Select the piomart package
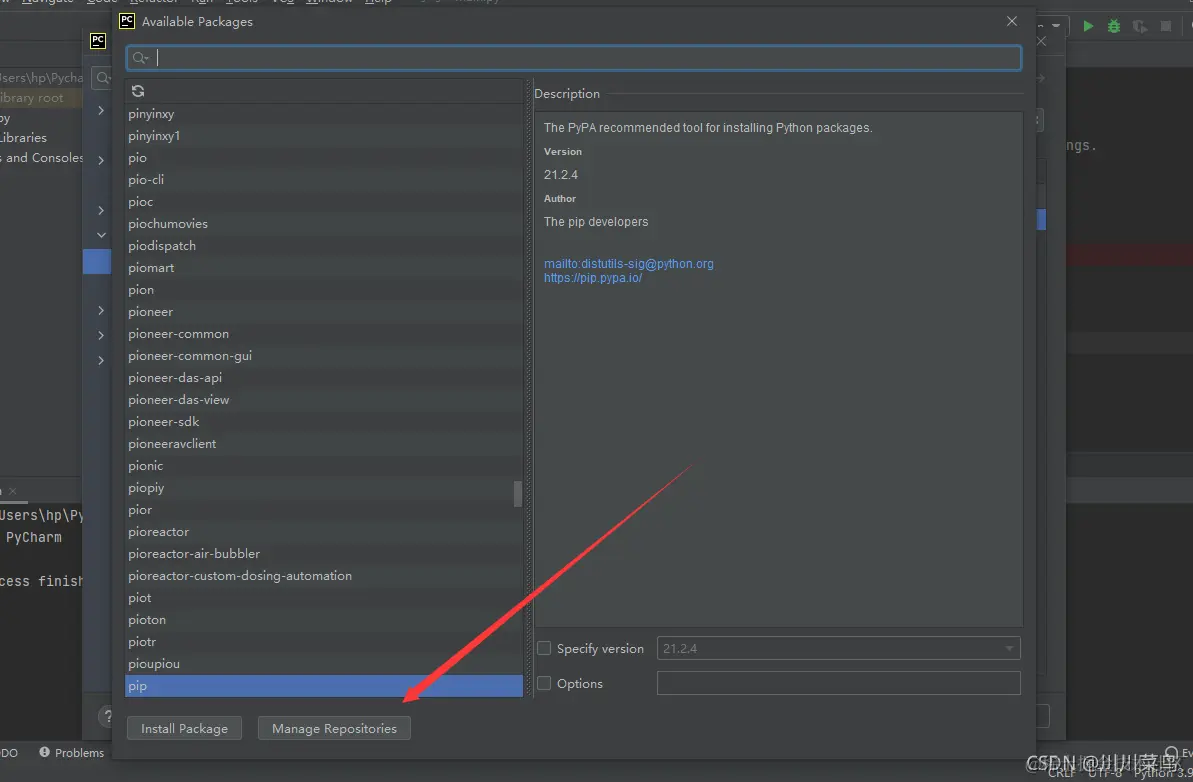Screen dimensions: 1193x782 [324, 269]
